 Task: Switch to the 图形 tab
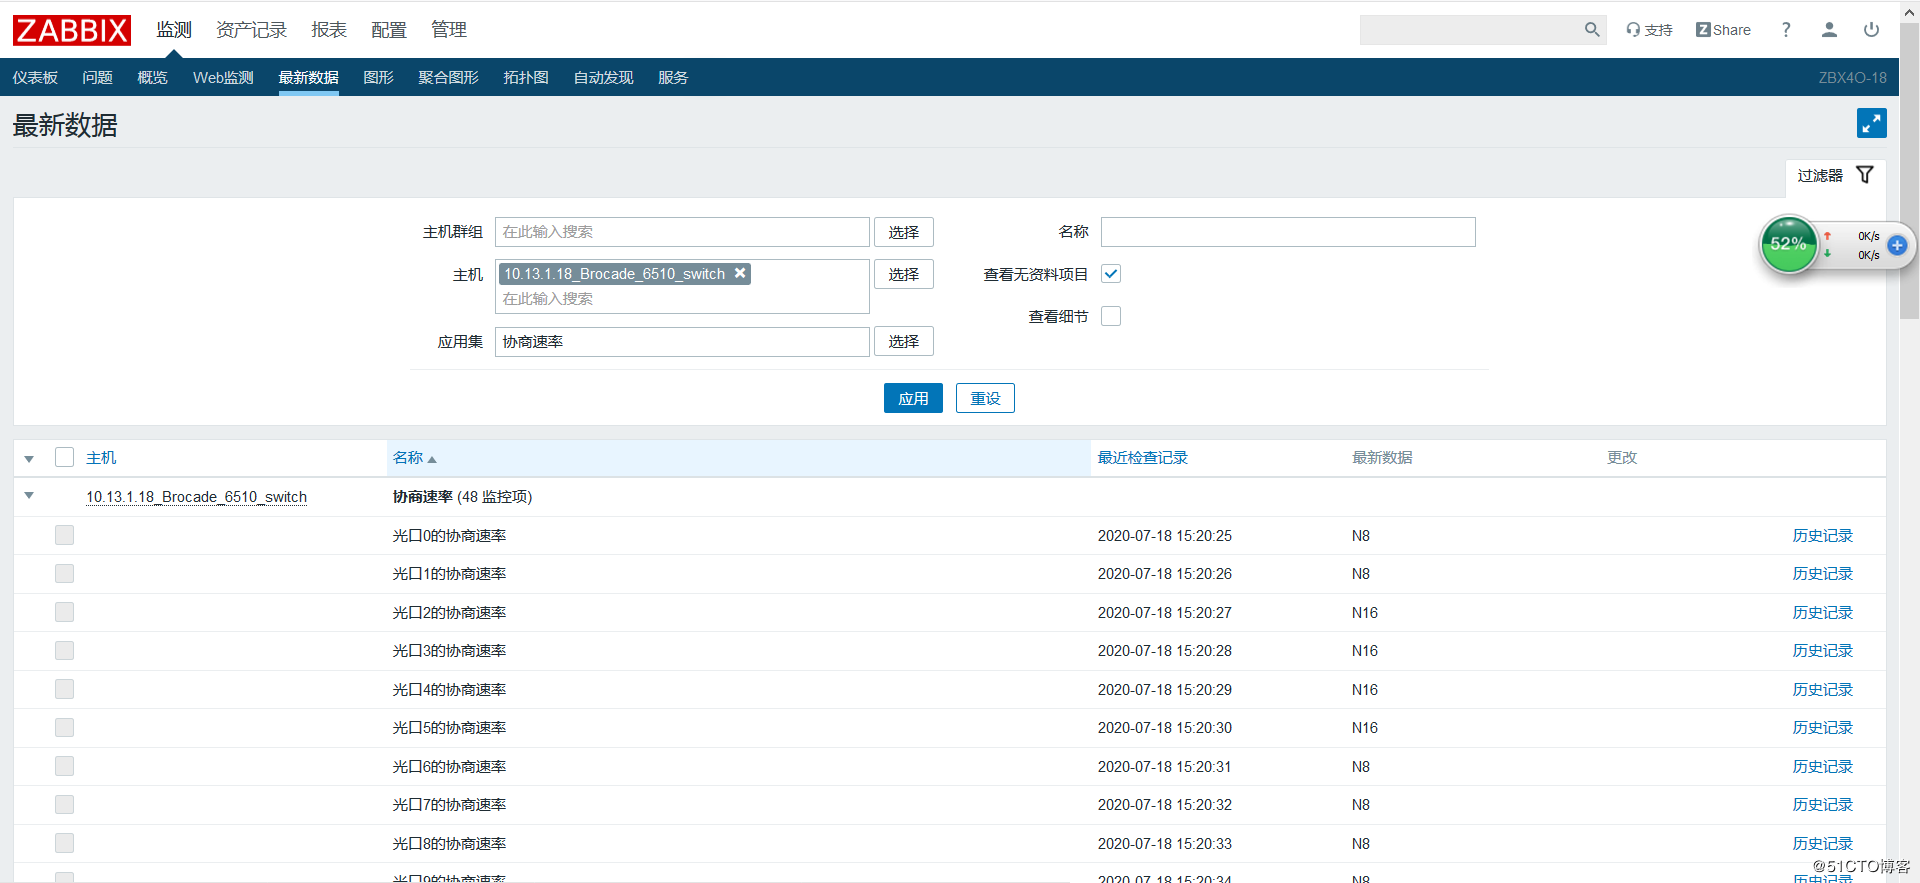pos(378,78)
